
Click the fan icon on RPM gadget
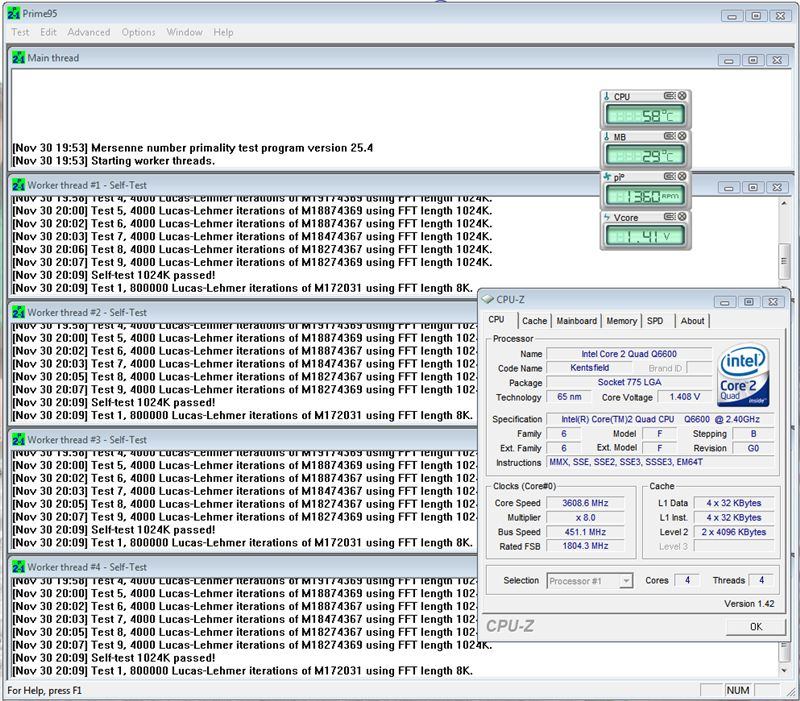click(x=607, y=177)
